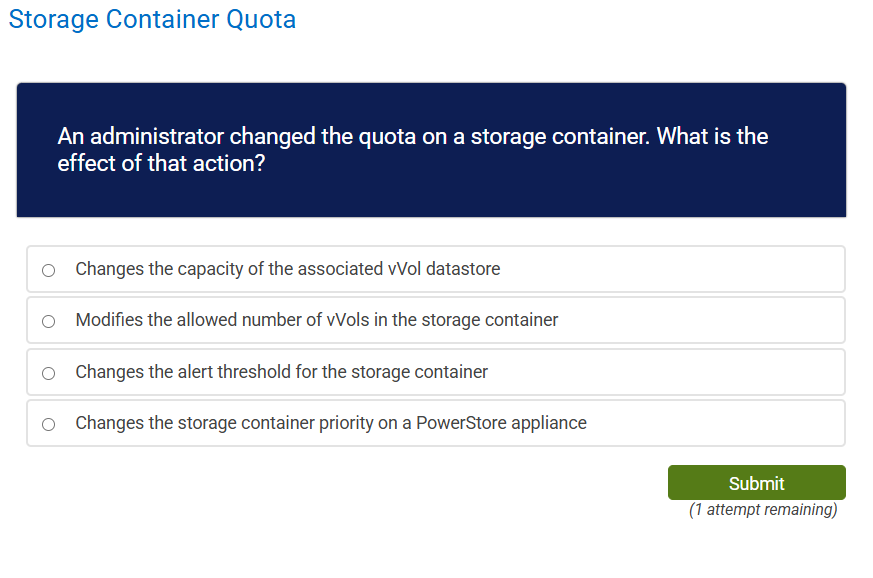Viewport: 873px width, 578px height.
Task: Click the question panel about quota changes
Action: (x=430, y=149)
